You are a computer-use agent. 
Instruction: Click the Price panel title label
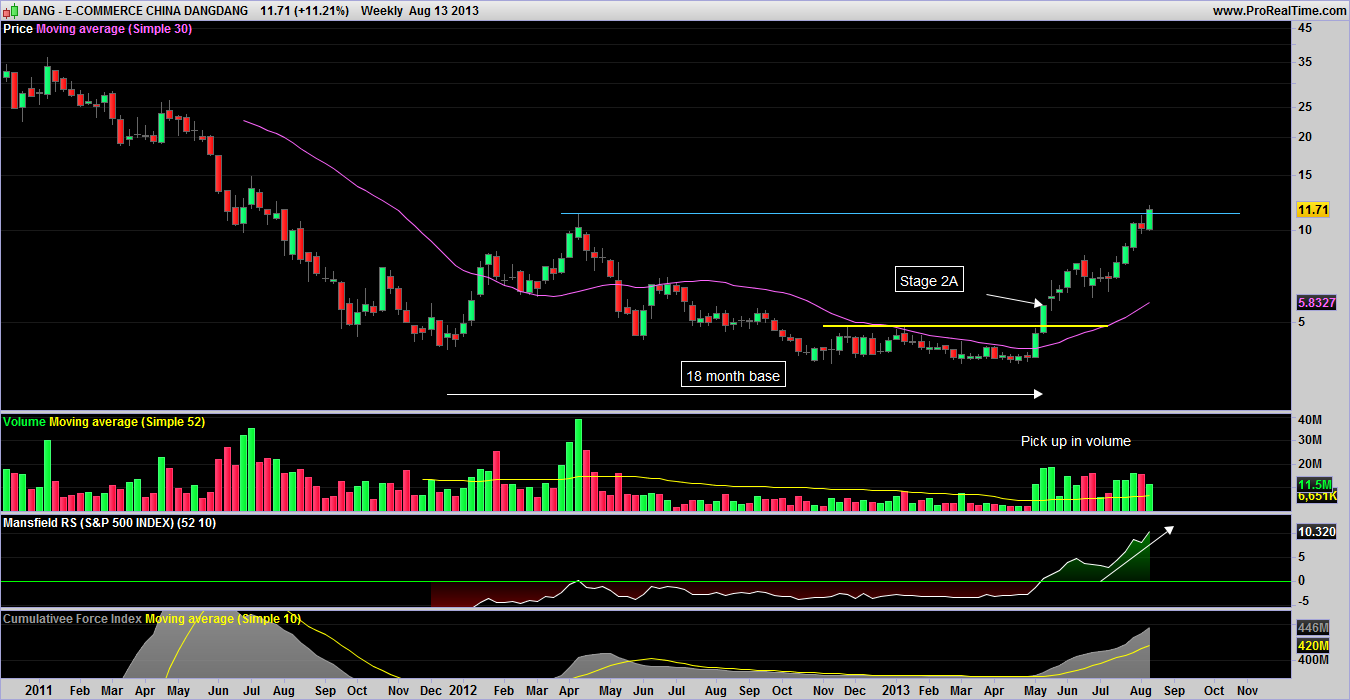click(17, 29)
